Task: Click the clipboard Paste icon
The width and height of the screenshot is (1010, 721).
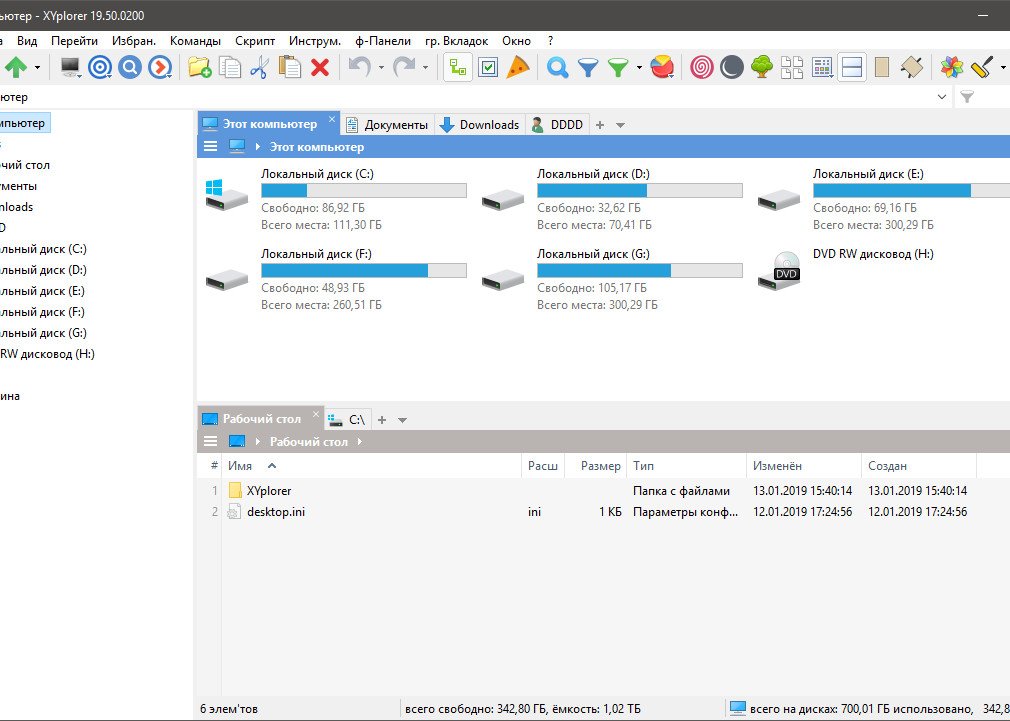Action: [290, 67]
